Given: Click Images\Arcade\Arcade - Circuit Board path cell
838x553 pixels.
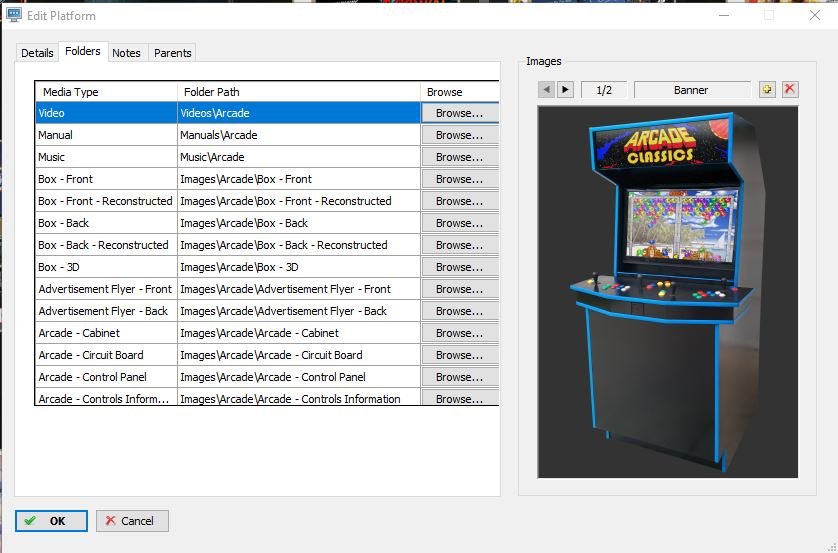Looking at the screenshot, I should [x=299, y=355].
